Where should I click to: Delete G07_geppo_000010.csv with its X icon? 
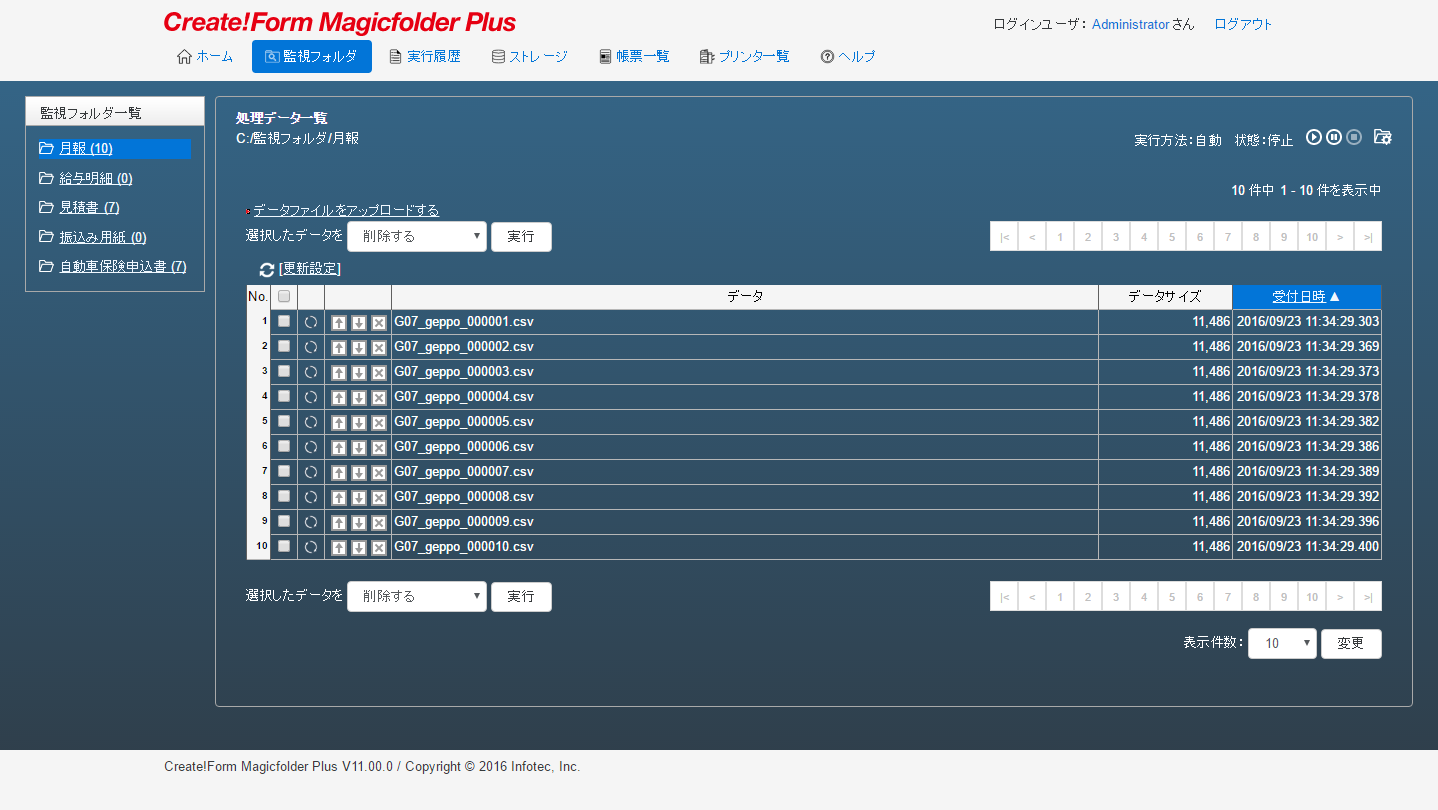coord(379,547)
